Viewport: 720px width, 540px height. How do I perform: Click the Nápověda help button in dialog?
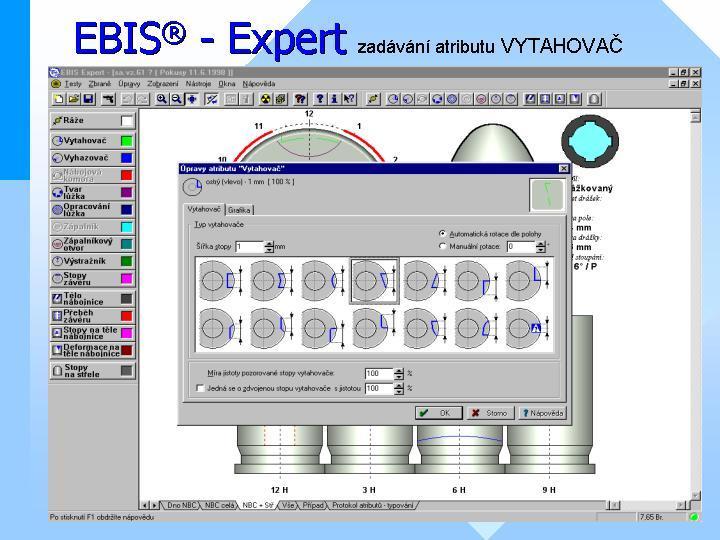click(x=542, y=413)
